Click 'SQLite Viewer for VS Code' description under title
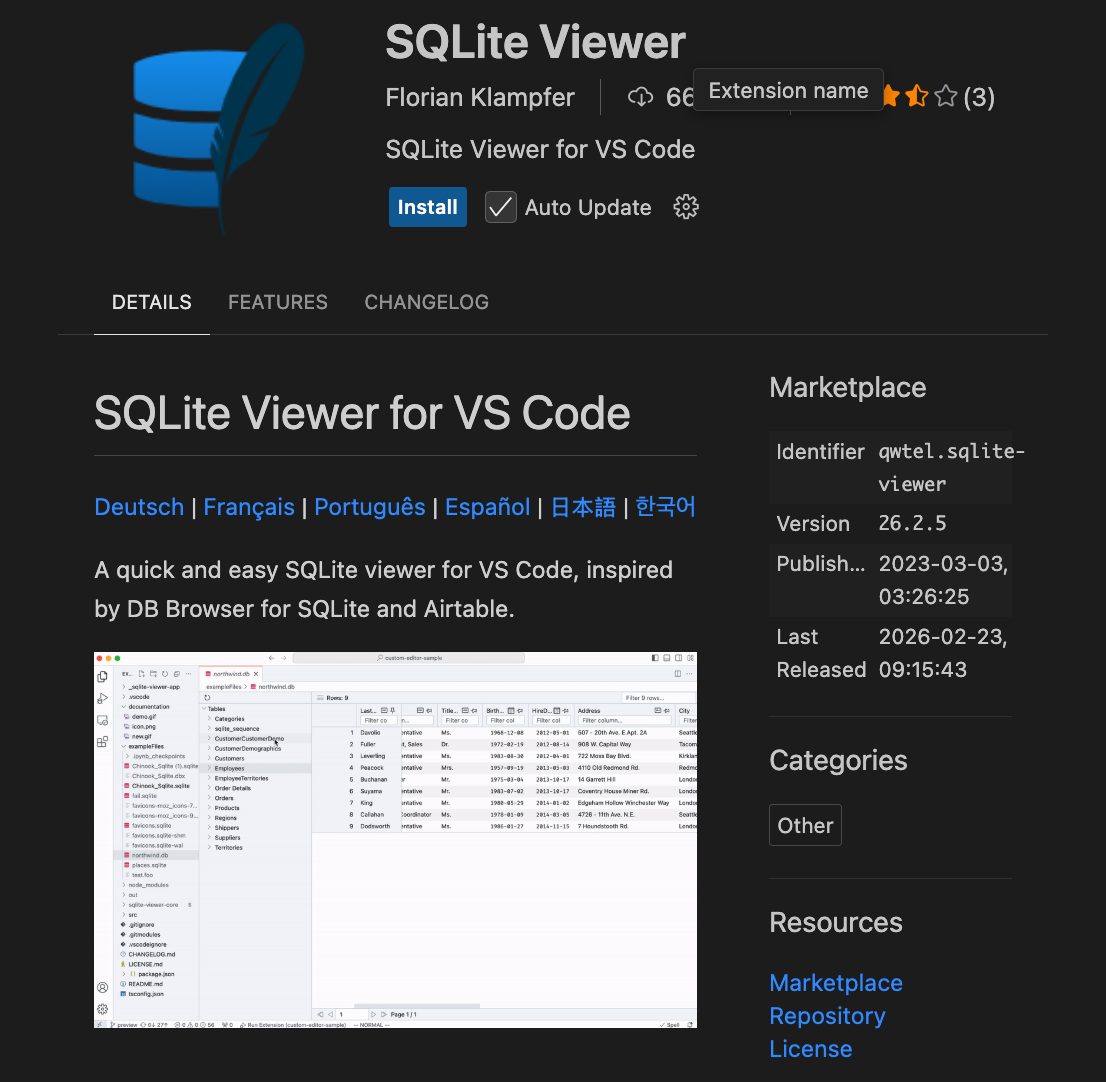 click(540, 150)
